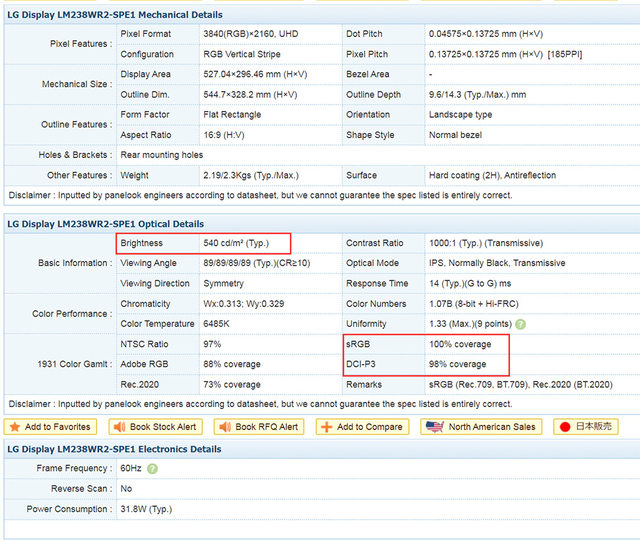Select the Pixel Features row label
Viewport: 640px width, 542px height.
tap(81, 44)
